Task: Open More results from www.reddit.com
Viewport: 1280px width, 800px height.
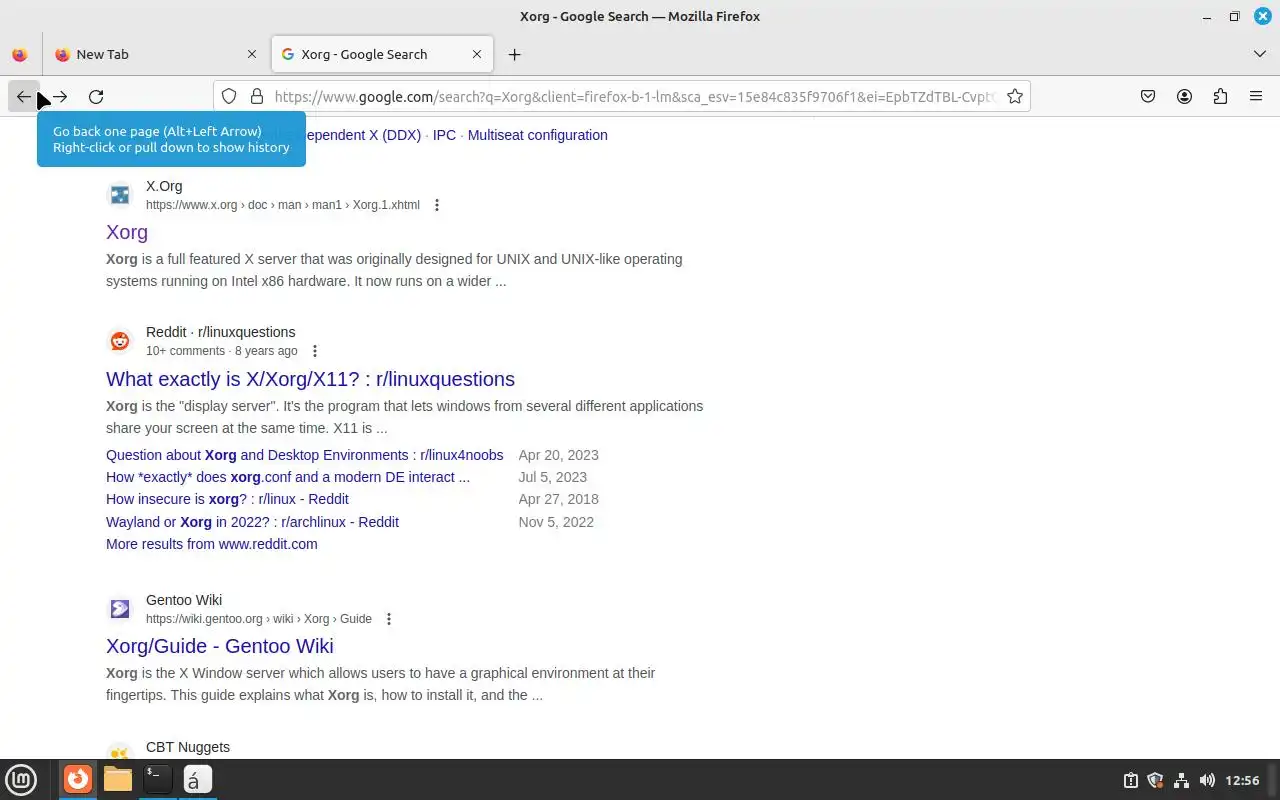Action: pyautogui.click(x=212, y=544)
